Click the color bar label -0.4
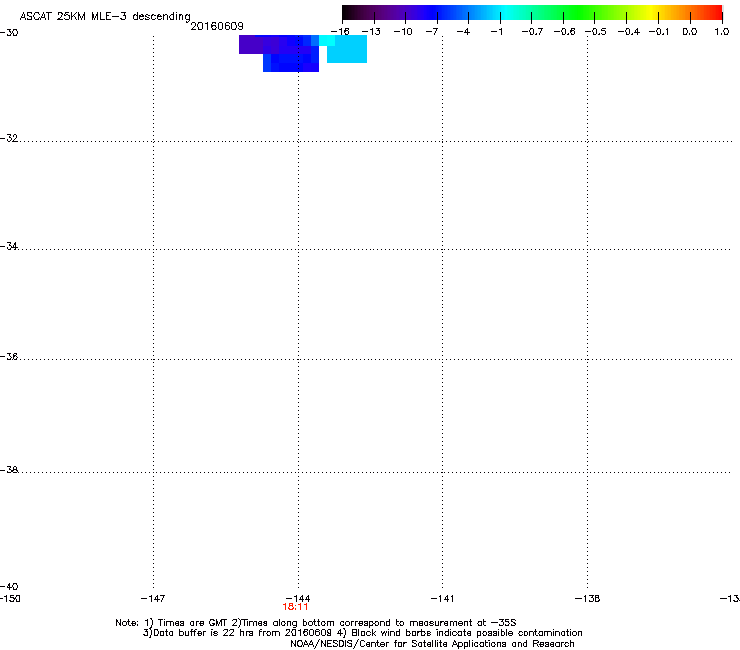Image resolution: width=740 pixels, height=650 pixels. pyautogui.click(x=629, y=32)
